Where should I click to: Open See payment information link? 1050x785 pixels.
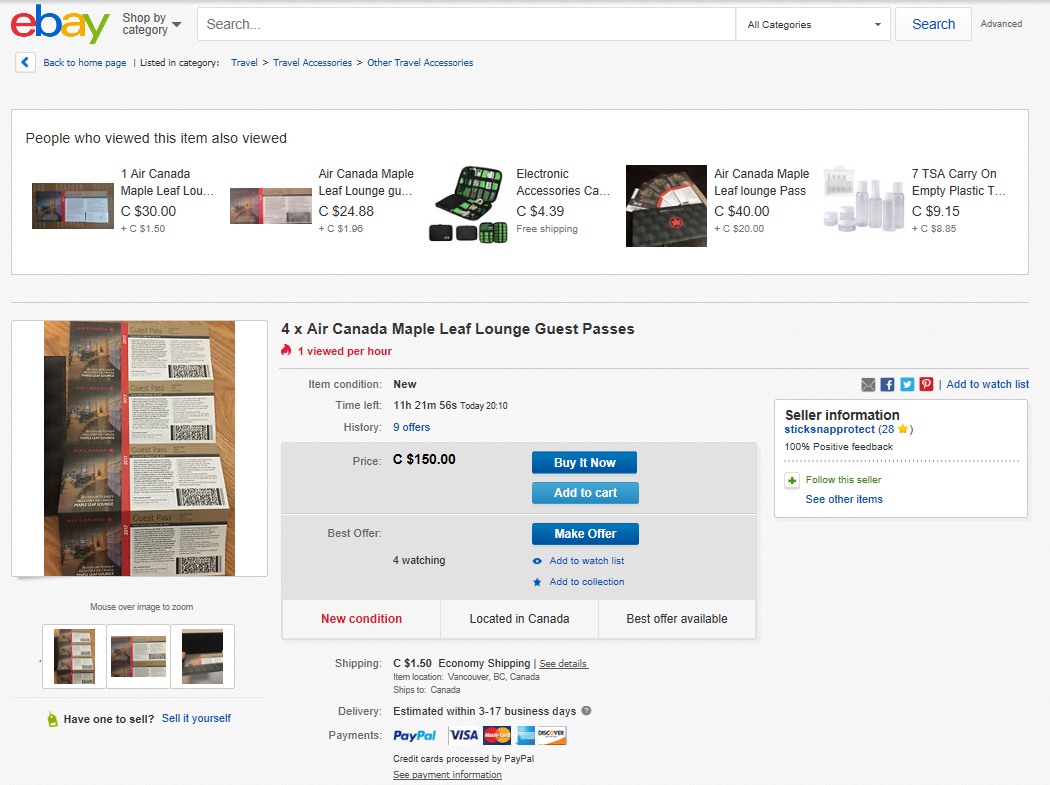click(447, 775)
